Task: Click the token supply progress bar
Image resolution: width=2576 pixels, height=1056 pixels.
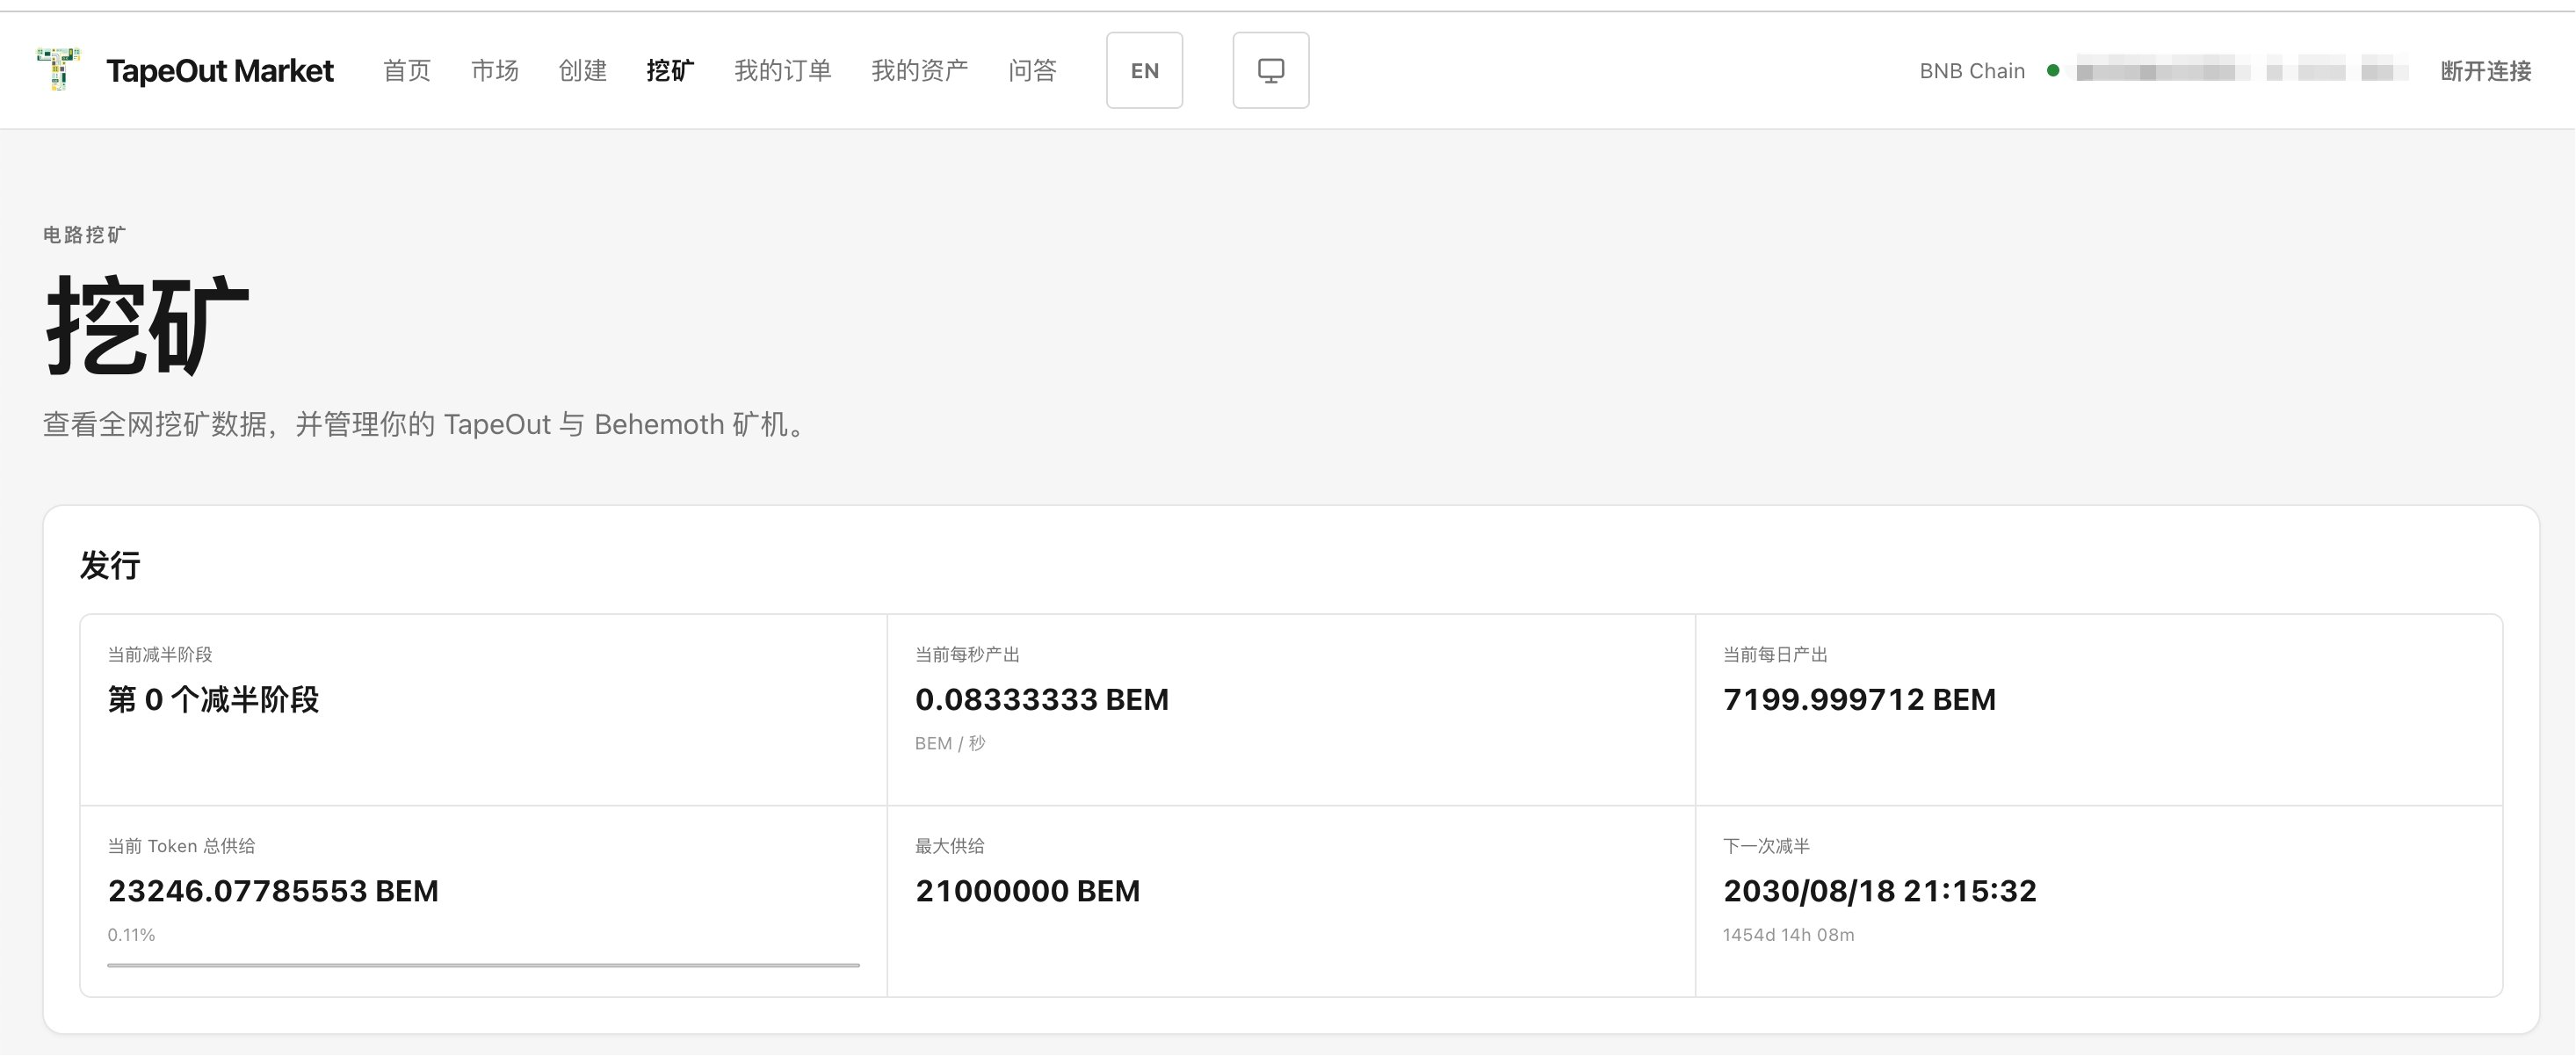Action: [x=484, y=965]
